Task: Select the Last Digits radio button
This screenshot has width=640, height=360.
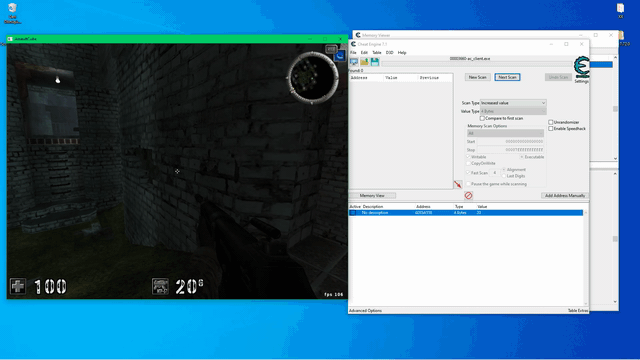Action: point(504,176)
